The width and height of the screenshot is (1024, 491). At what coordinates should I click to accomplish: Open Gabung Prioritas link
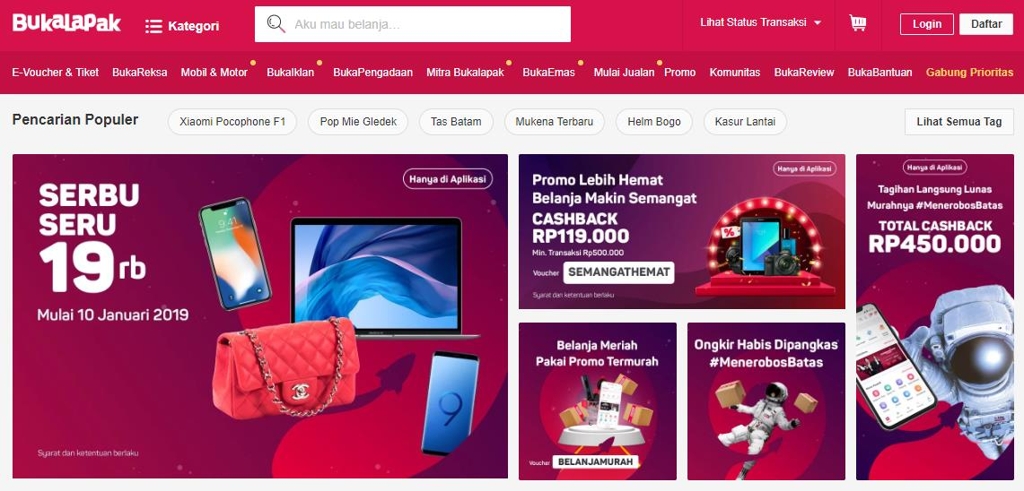[x=969, y=72]
